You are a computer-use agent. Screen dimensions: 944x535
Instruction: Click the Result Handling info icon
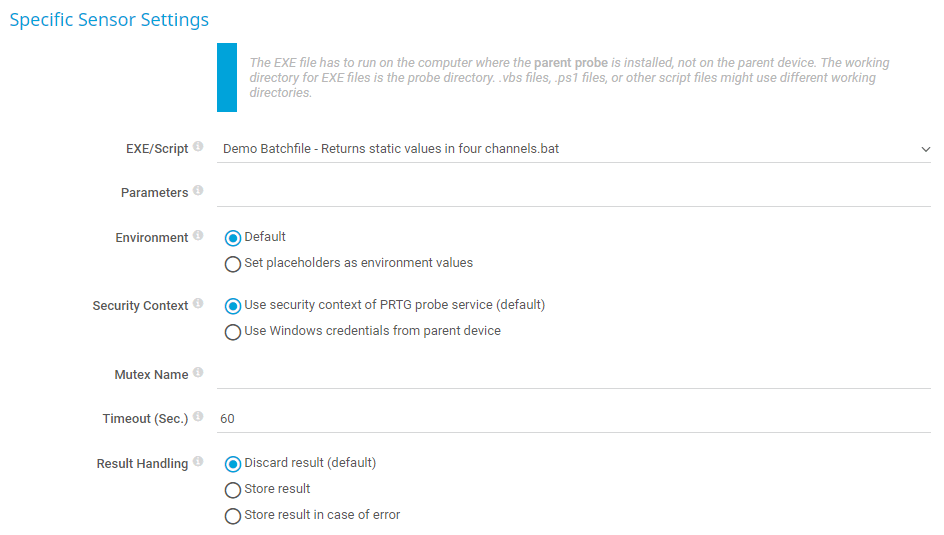[198, 462]
